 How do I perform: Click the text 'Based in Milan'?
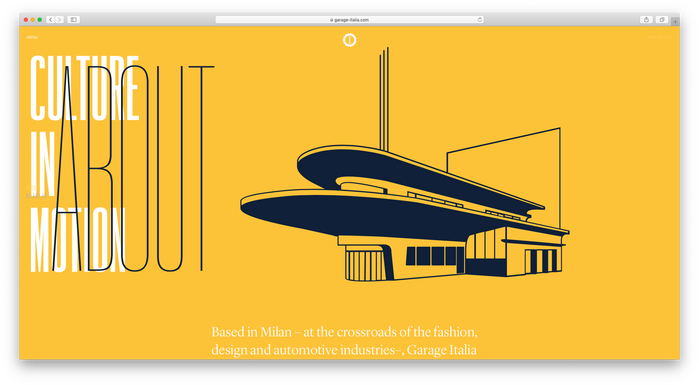251,332
